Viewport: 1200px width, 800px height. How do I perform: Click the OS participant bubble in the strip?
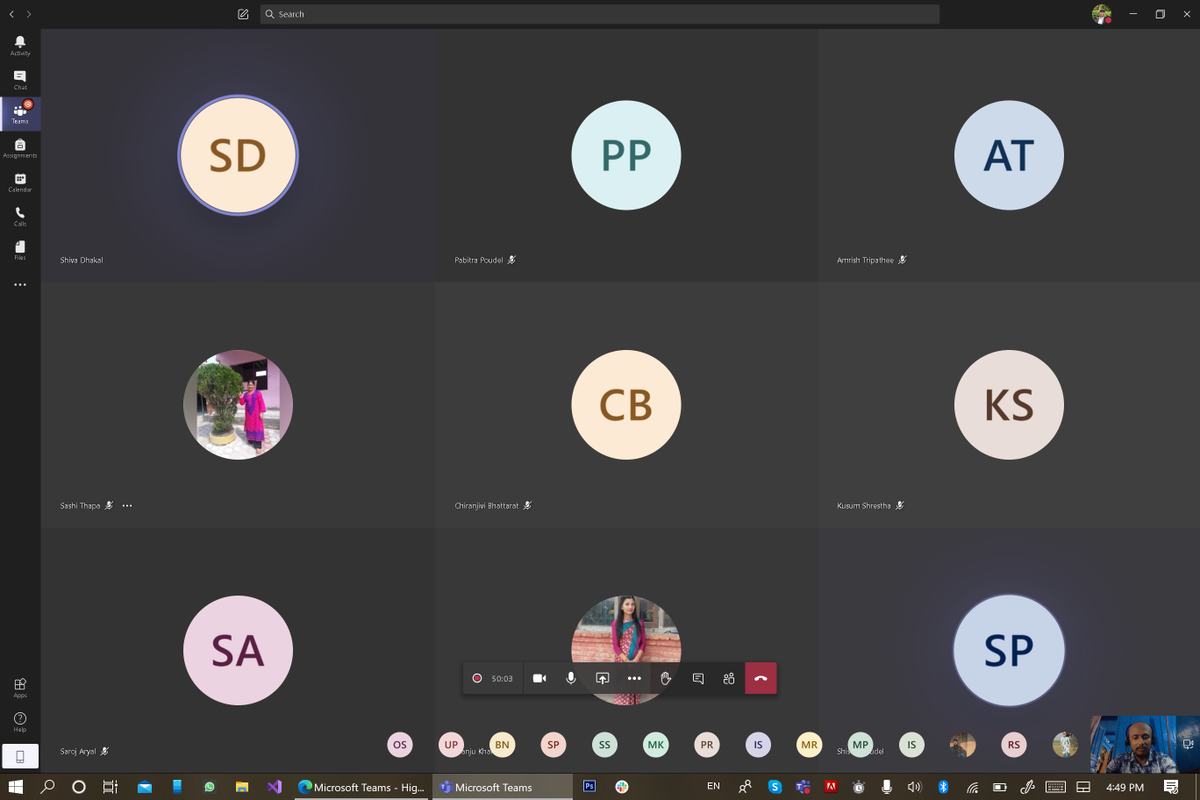tap(400, 744)
